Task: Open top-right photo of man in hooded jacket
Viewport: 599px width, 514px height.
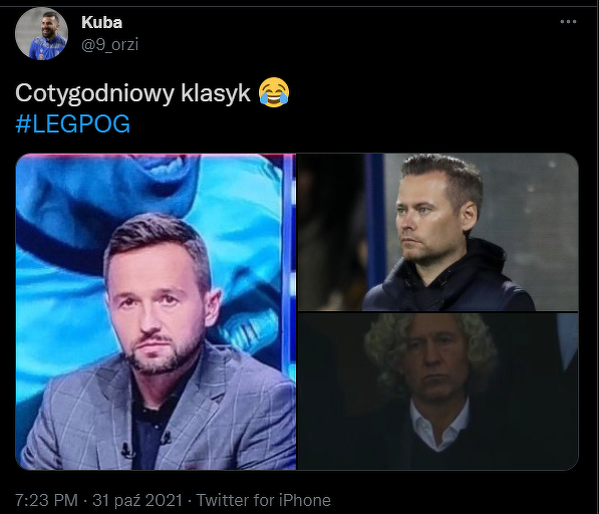Action: [x=438, y=232]
